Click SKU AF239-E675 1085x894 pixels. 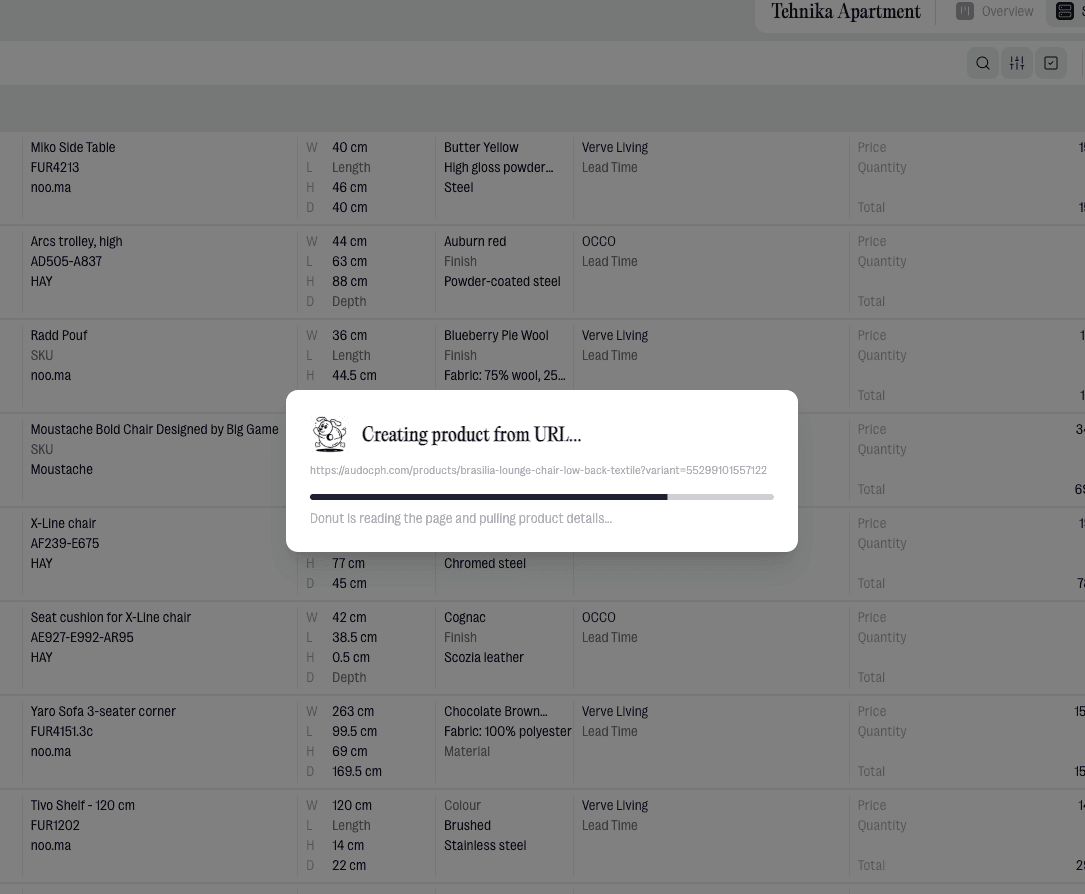64,544
